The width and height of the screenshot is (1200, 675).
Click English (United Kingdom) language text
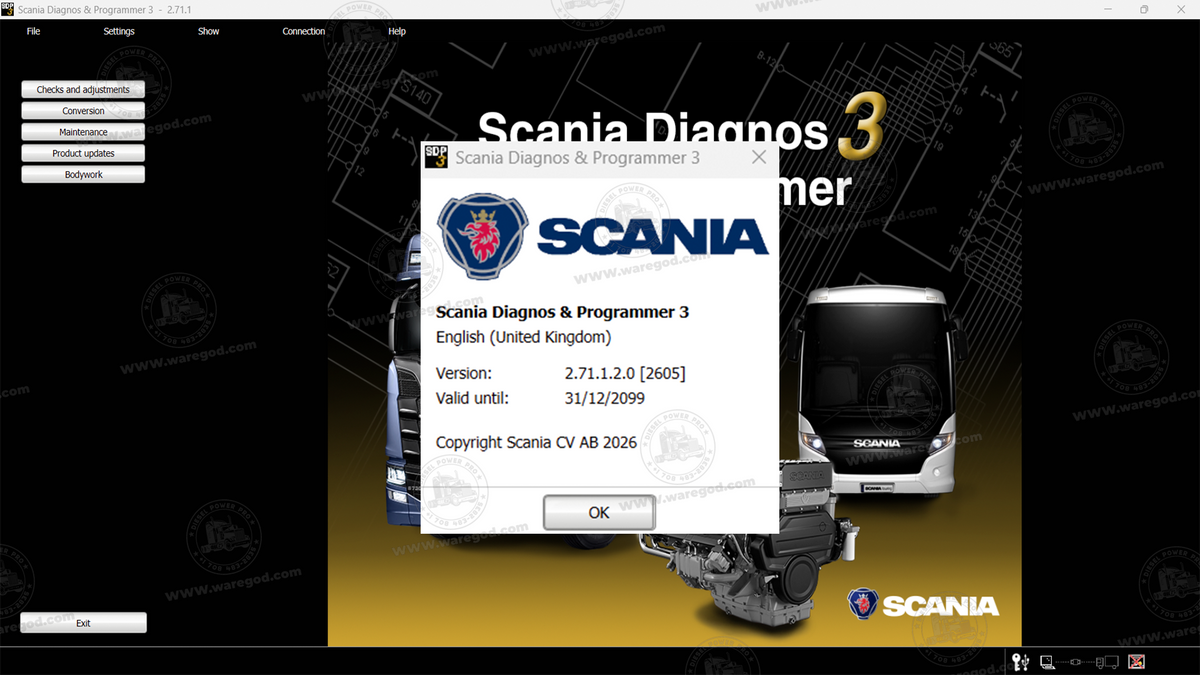click(x=523, y=337)
